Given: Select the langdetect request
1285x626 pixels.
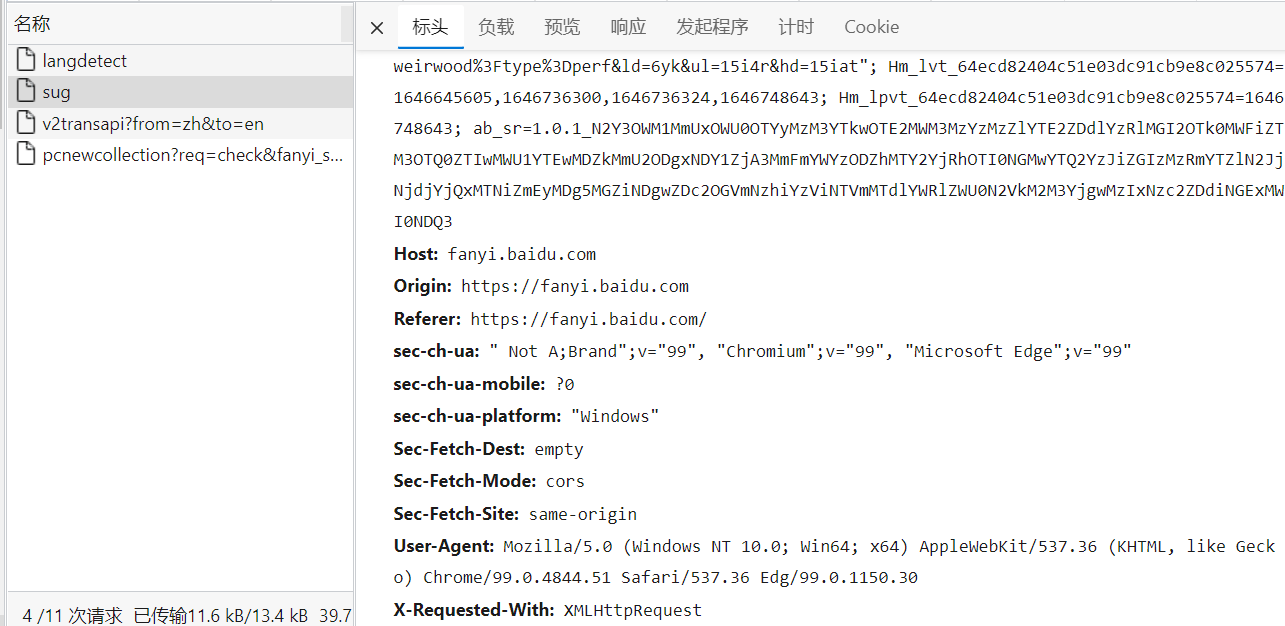Looking at the screenshot, I should click(x=180, y=60).
